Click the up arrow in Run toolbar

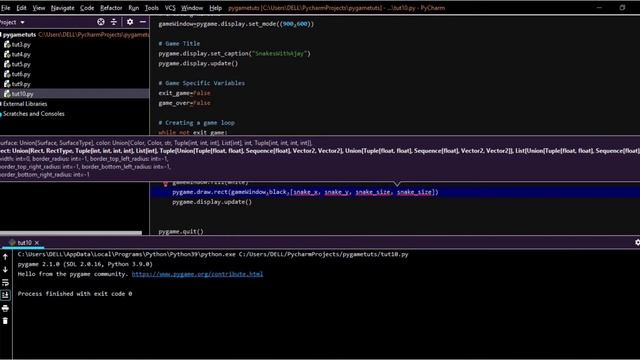click(x=5, y=257)
